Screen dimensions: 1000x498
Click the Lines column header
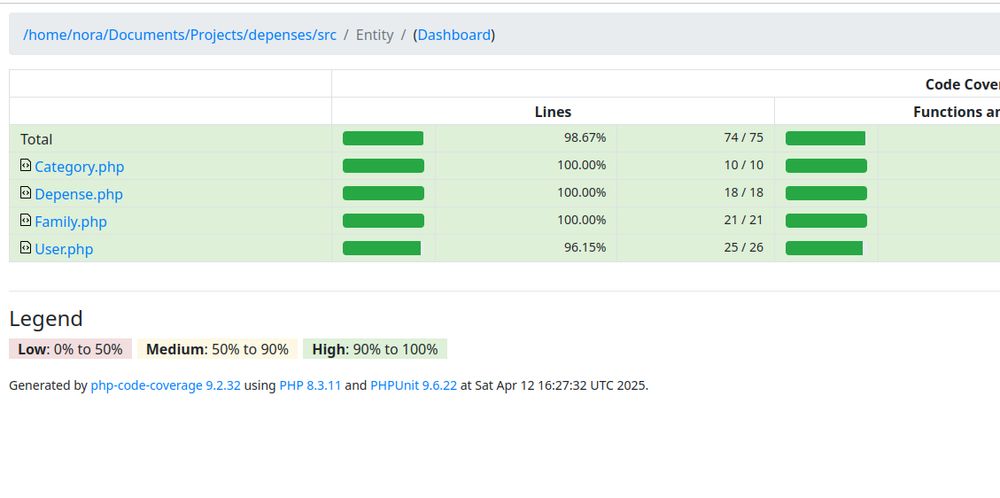pyautogui.click(x=553, y=112)
